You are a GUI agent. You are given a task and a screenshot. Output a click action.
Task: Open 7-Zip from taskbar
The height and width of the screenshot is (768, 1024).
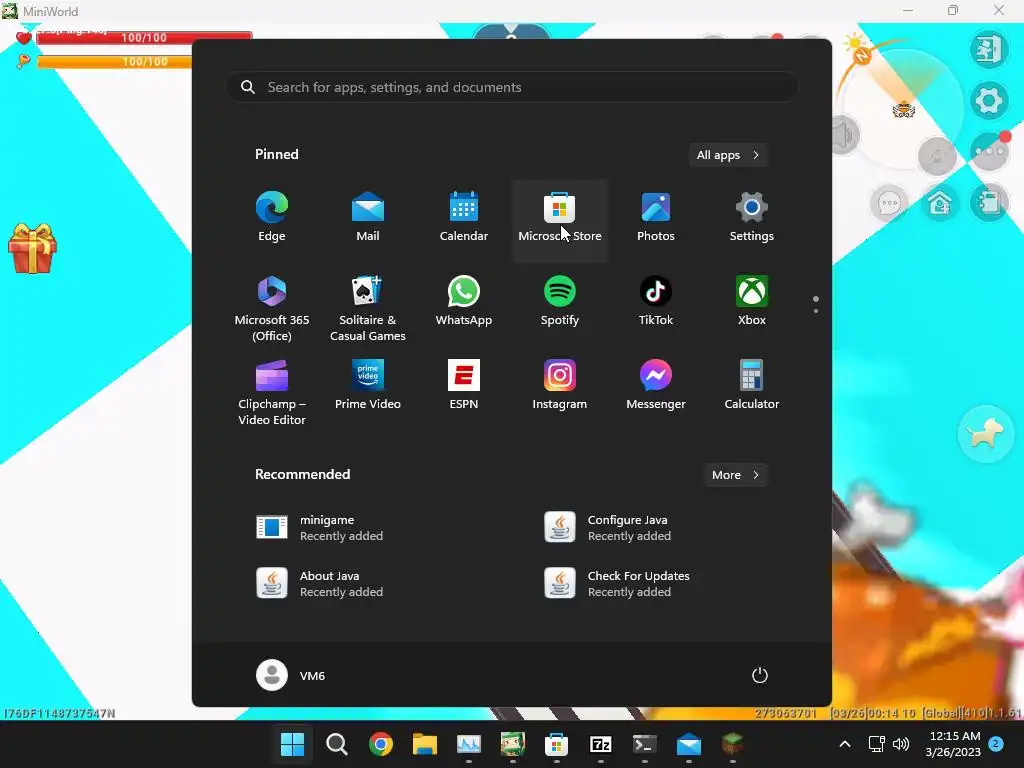(x=601, y=744)
